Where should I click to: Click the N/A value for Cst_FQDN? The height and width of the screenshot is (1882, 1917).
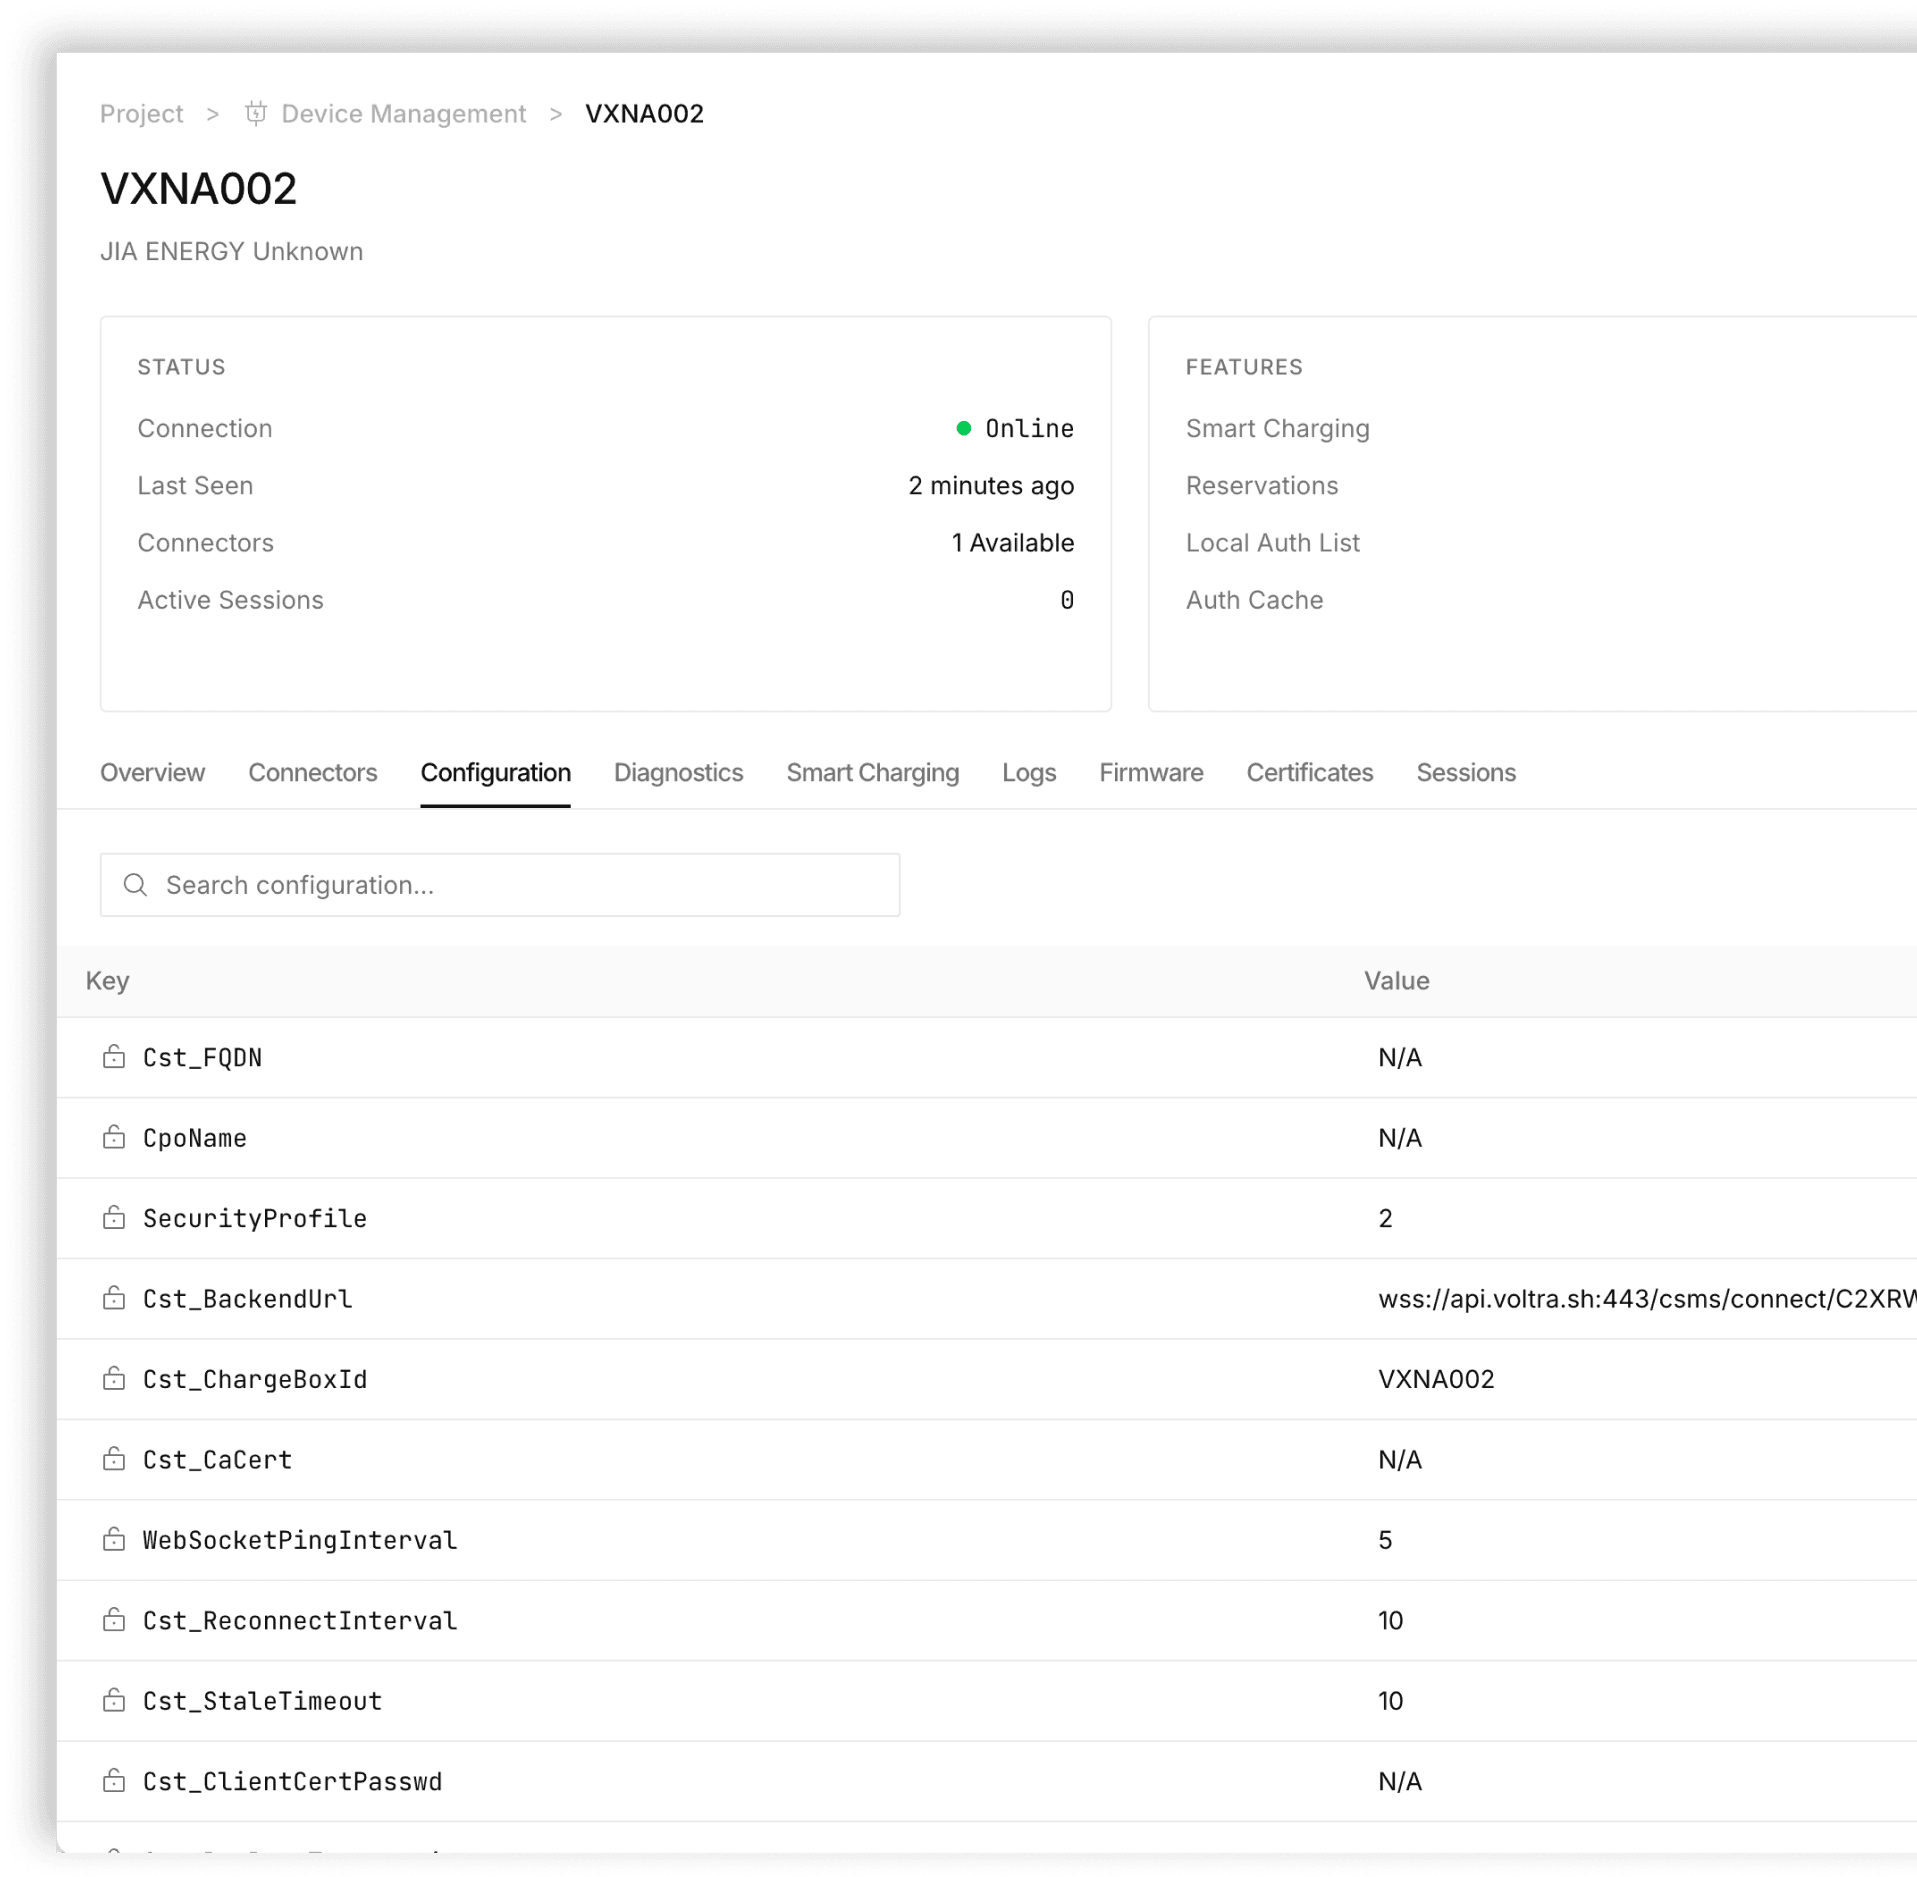coord(1399,1057)
